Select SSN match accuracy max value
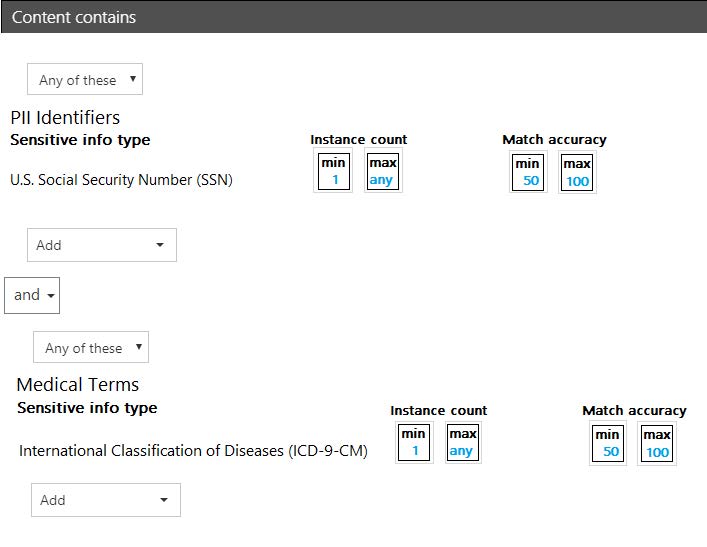 (577, 172)
